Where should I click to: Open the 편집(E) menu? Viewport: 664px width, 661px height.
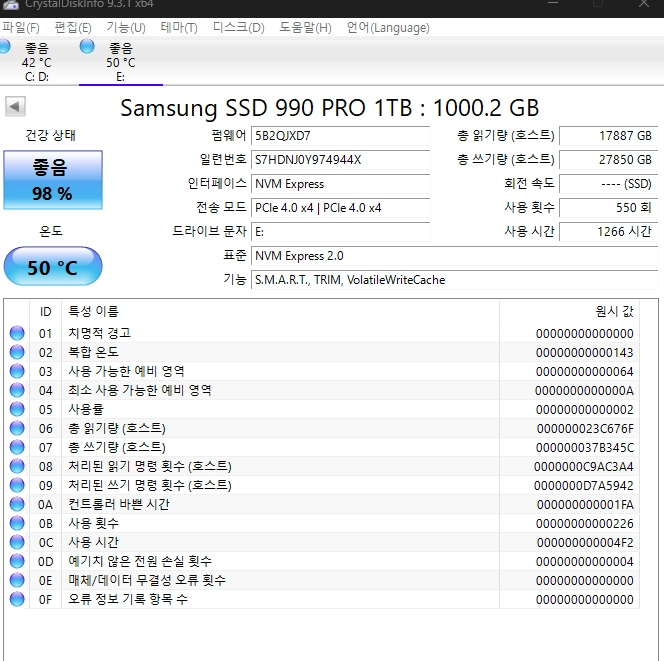73,28
